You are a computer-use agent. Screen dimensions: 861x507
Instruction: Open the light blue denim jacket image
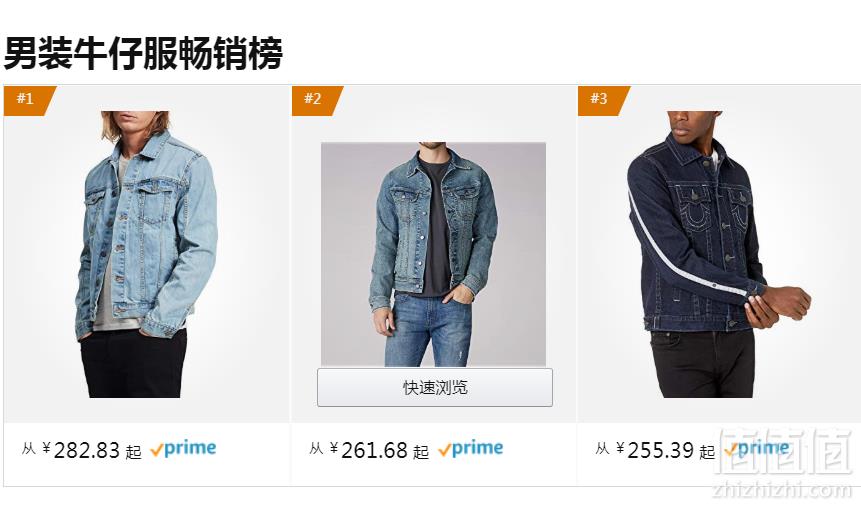[147, 254]
